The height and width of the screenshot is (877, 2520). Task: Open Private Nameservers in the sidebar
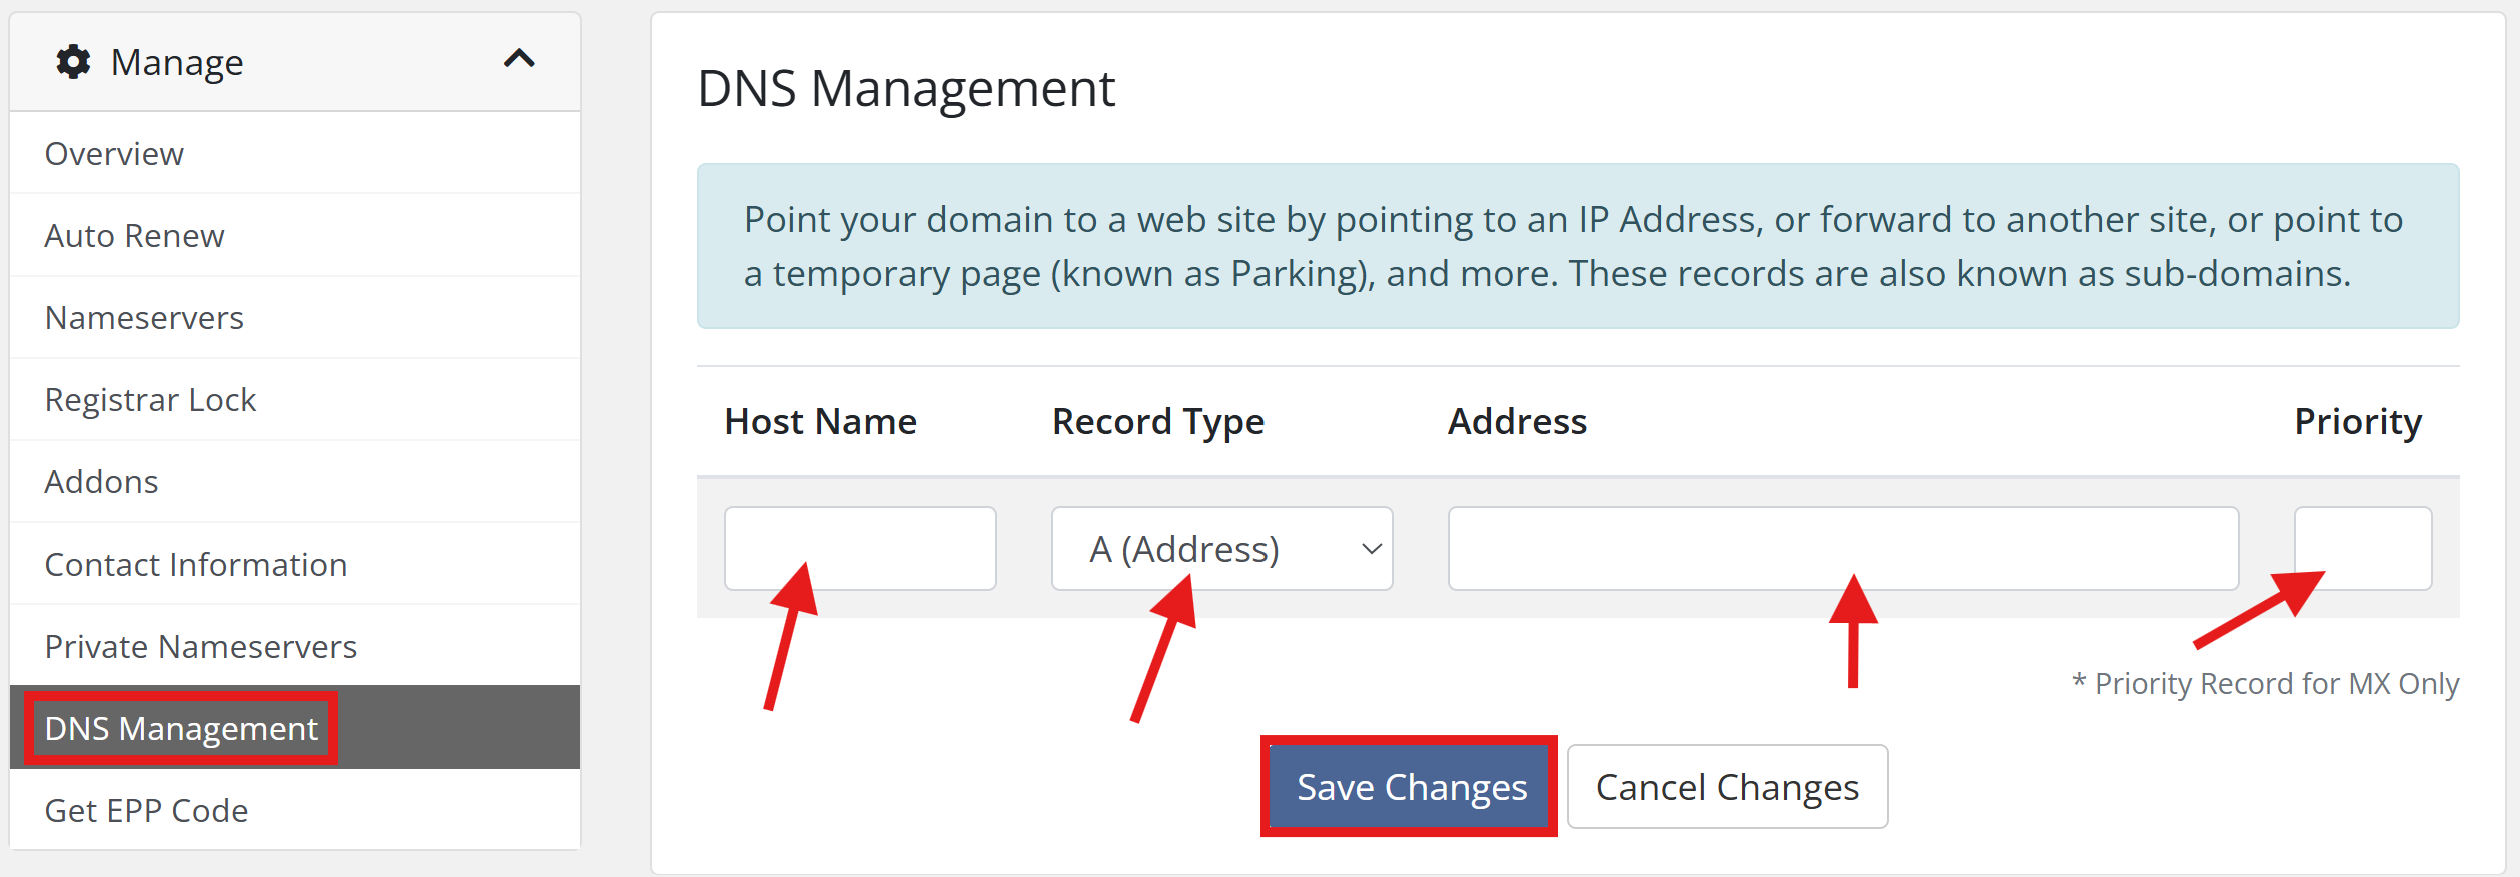[x=200, y=647]
